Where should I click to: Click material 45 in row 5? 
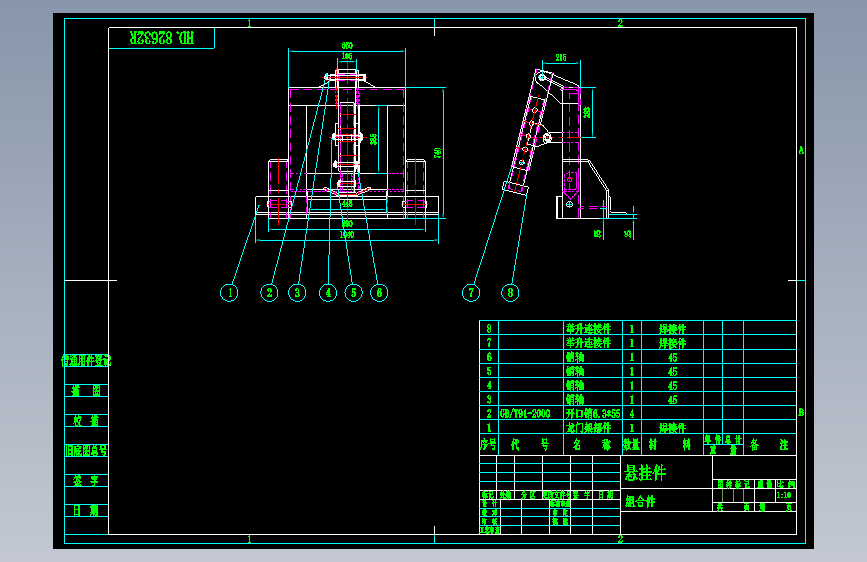(x=672, y=371)
